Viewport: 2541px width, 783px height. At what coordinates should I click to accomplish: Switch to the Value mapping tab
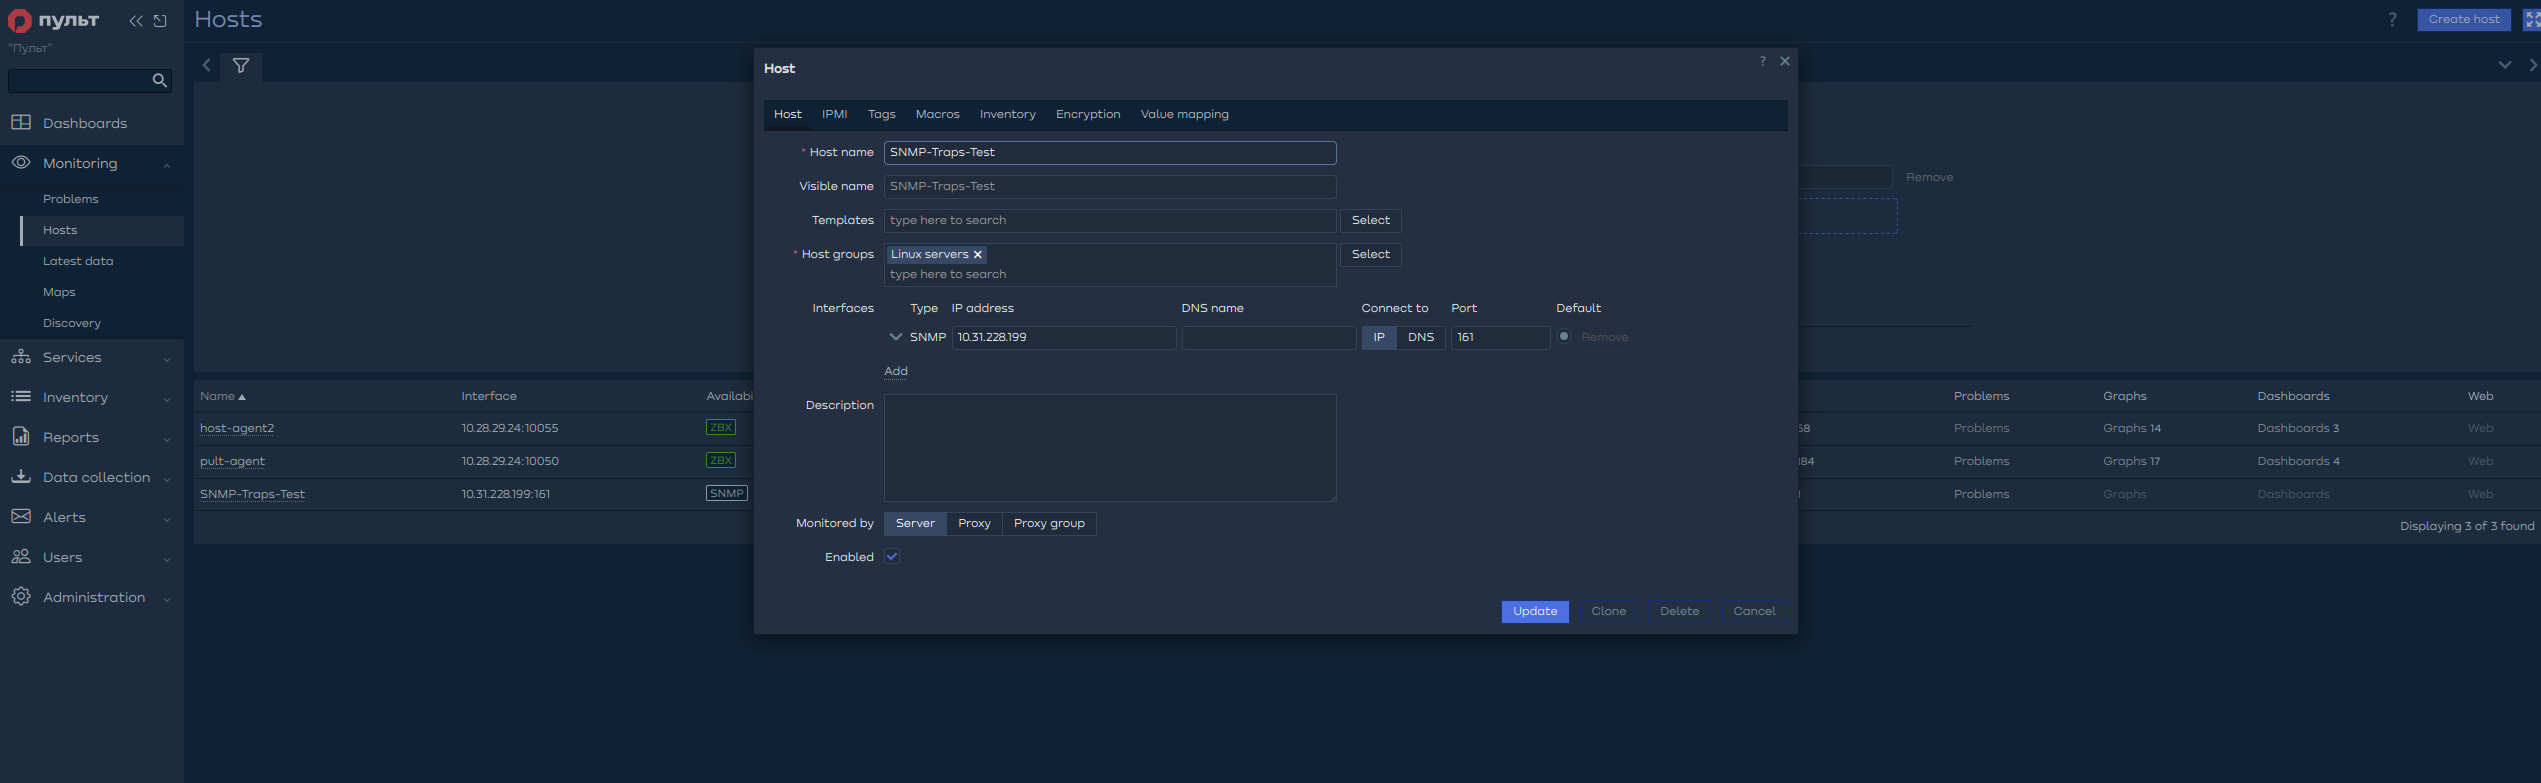pyautogui.click(x=1184, y=114)
